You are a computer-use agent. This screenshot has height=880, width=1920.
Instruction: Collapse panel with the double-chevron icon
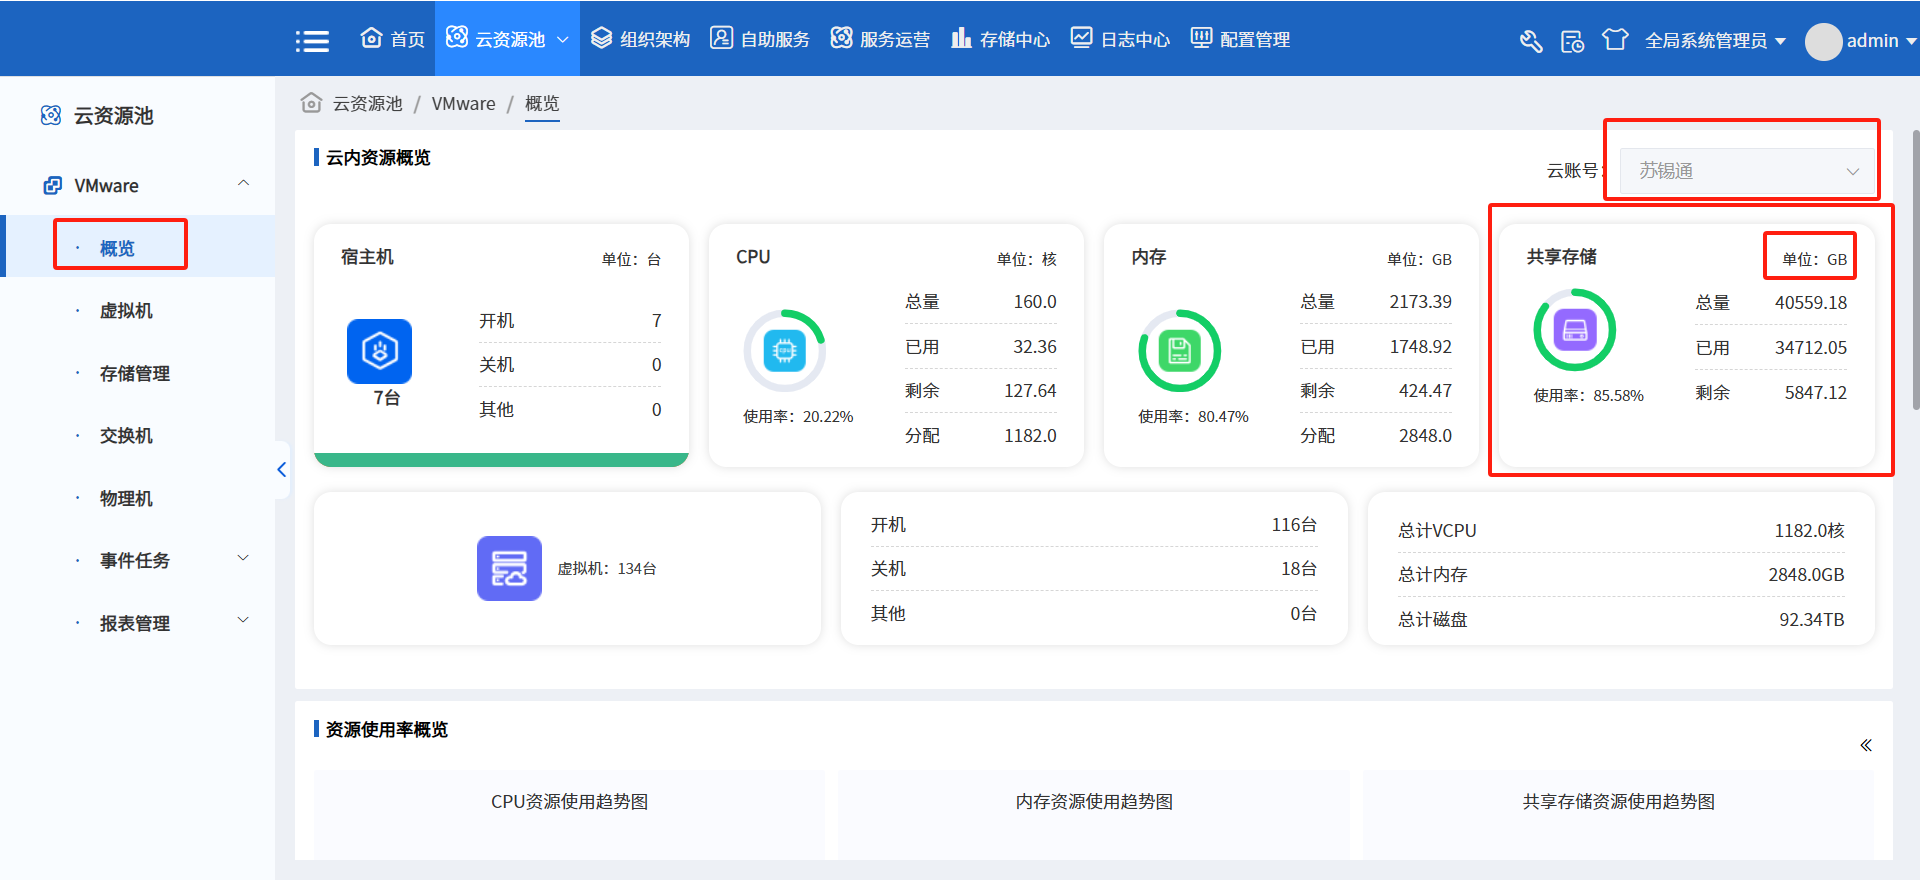[1866, 745]
